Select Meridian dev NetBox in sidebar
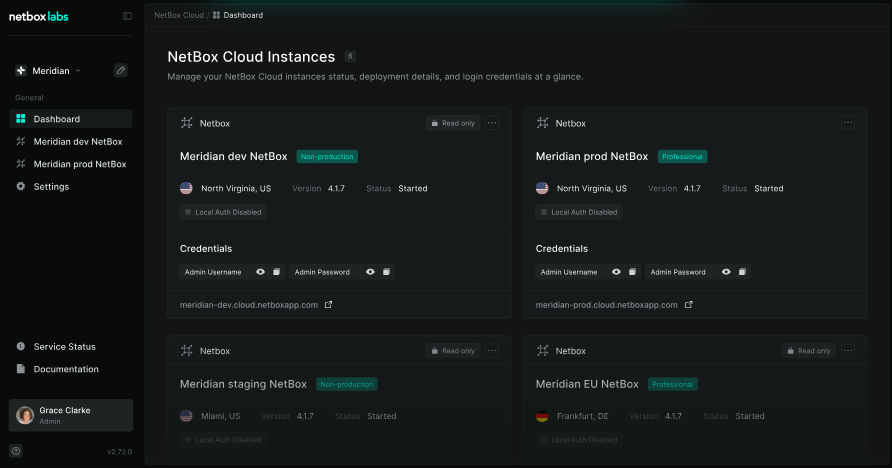 coord(78,142)
